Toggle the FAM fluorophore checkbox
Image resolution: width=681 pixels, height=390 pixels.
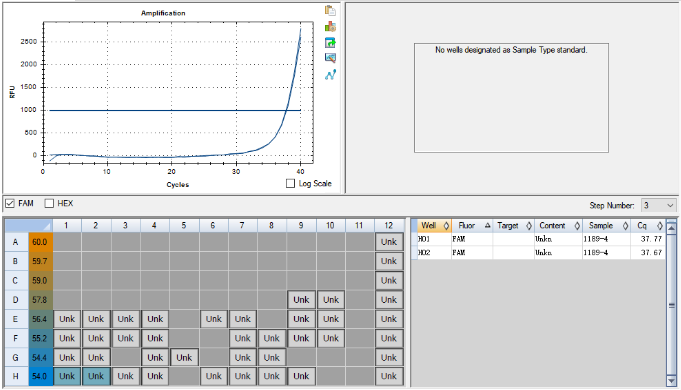(x=10, y=203)
